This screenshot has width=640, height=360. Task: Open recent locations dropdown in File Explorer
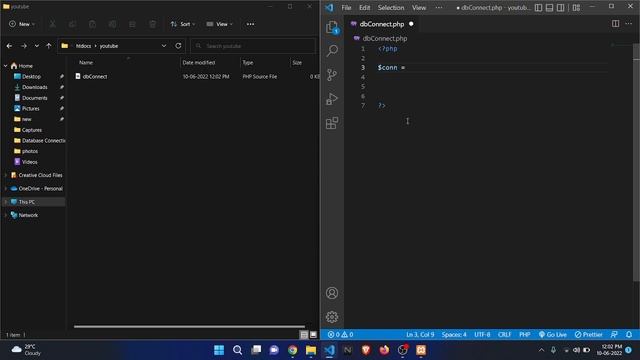(36, 46)
